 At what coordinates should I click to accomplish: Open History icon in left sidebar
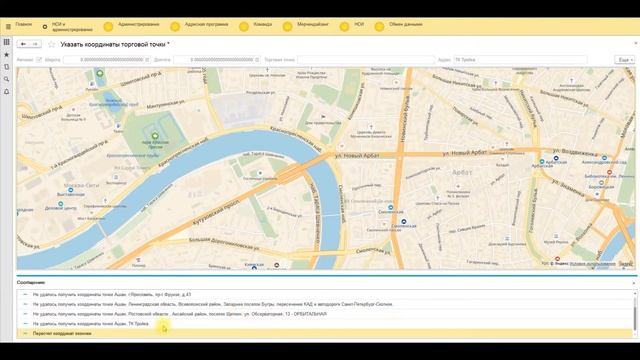tap(7, 67)
